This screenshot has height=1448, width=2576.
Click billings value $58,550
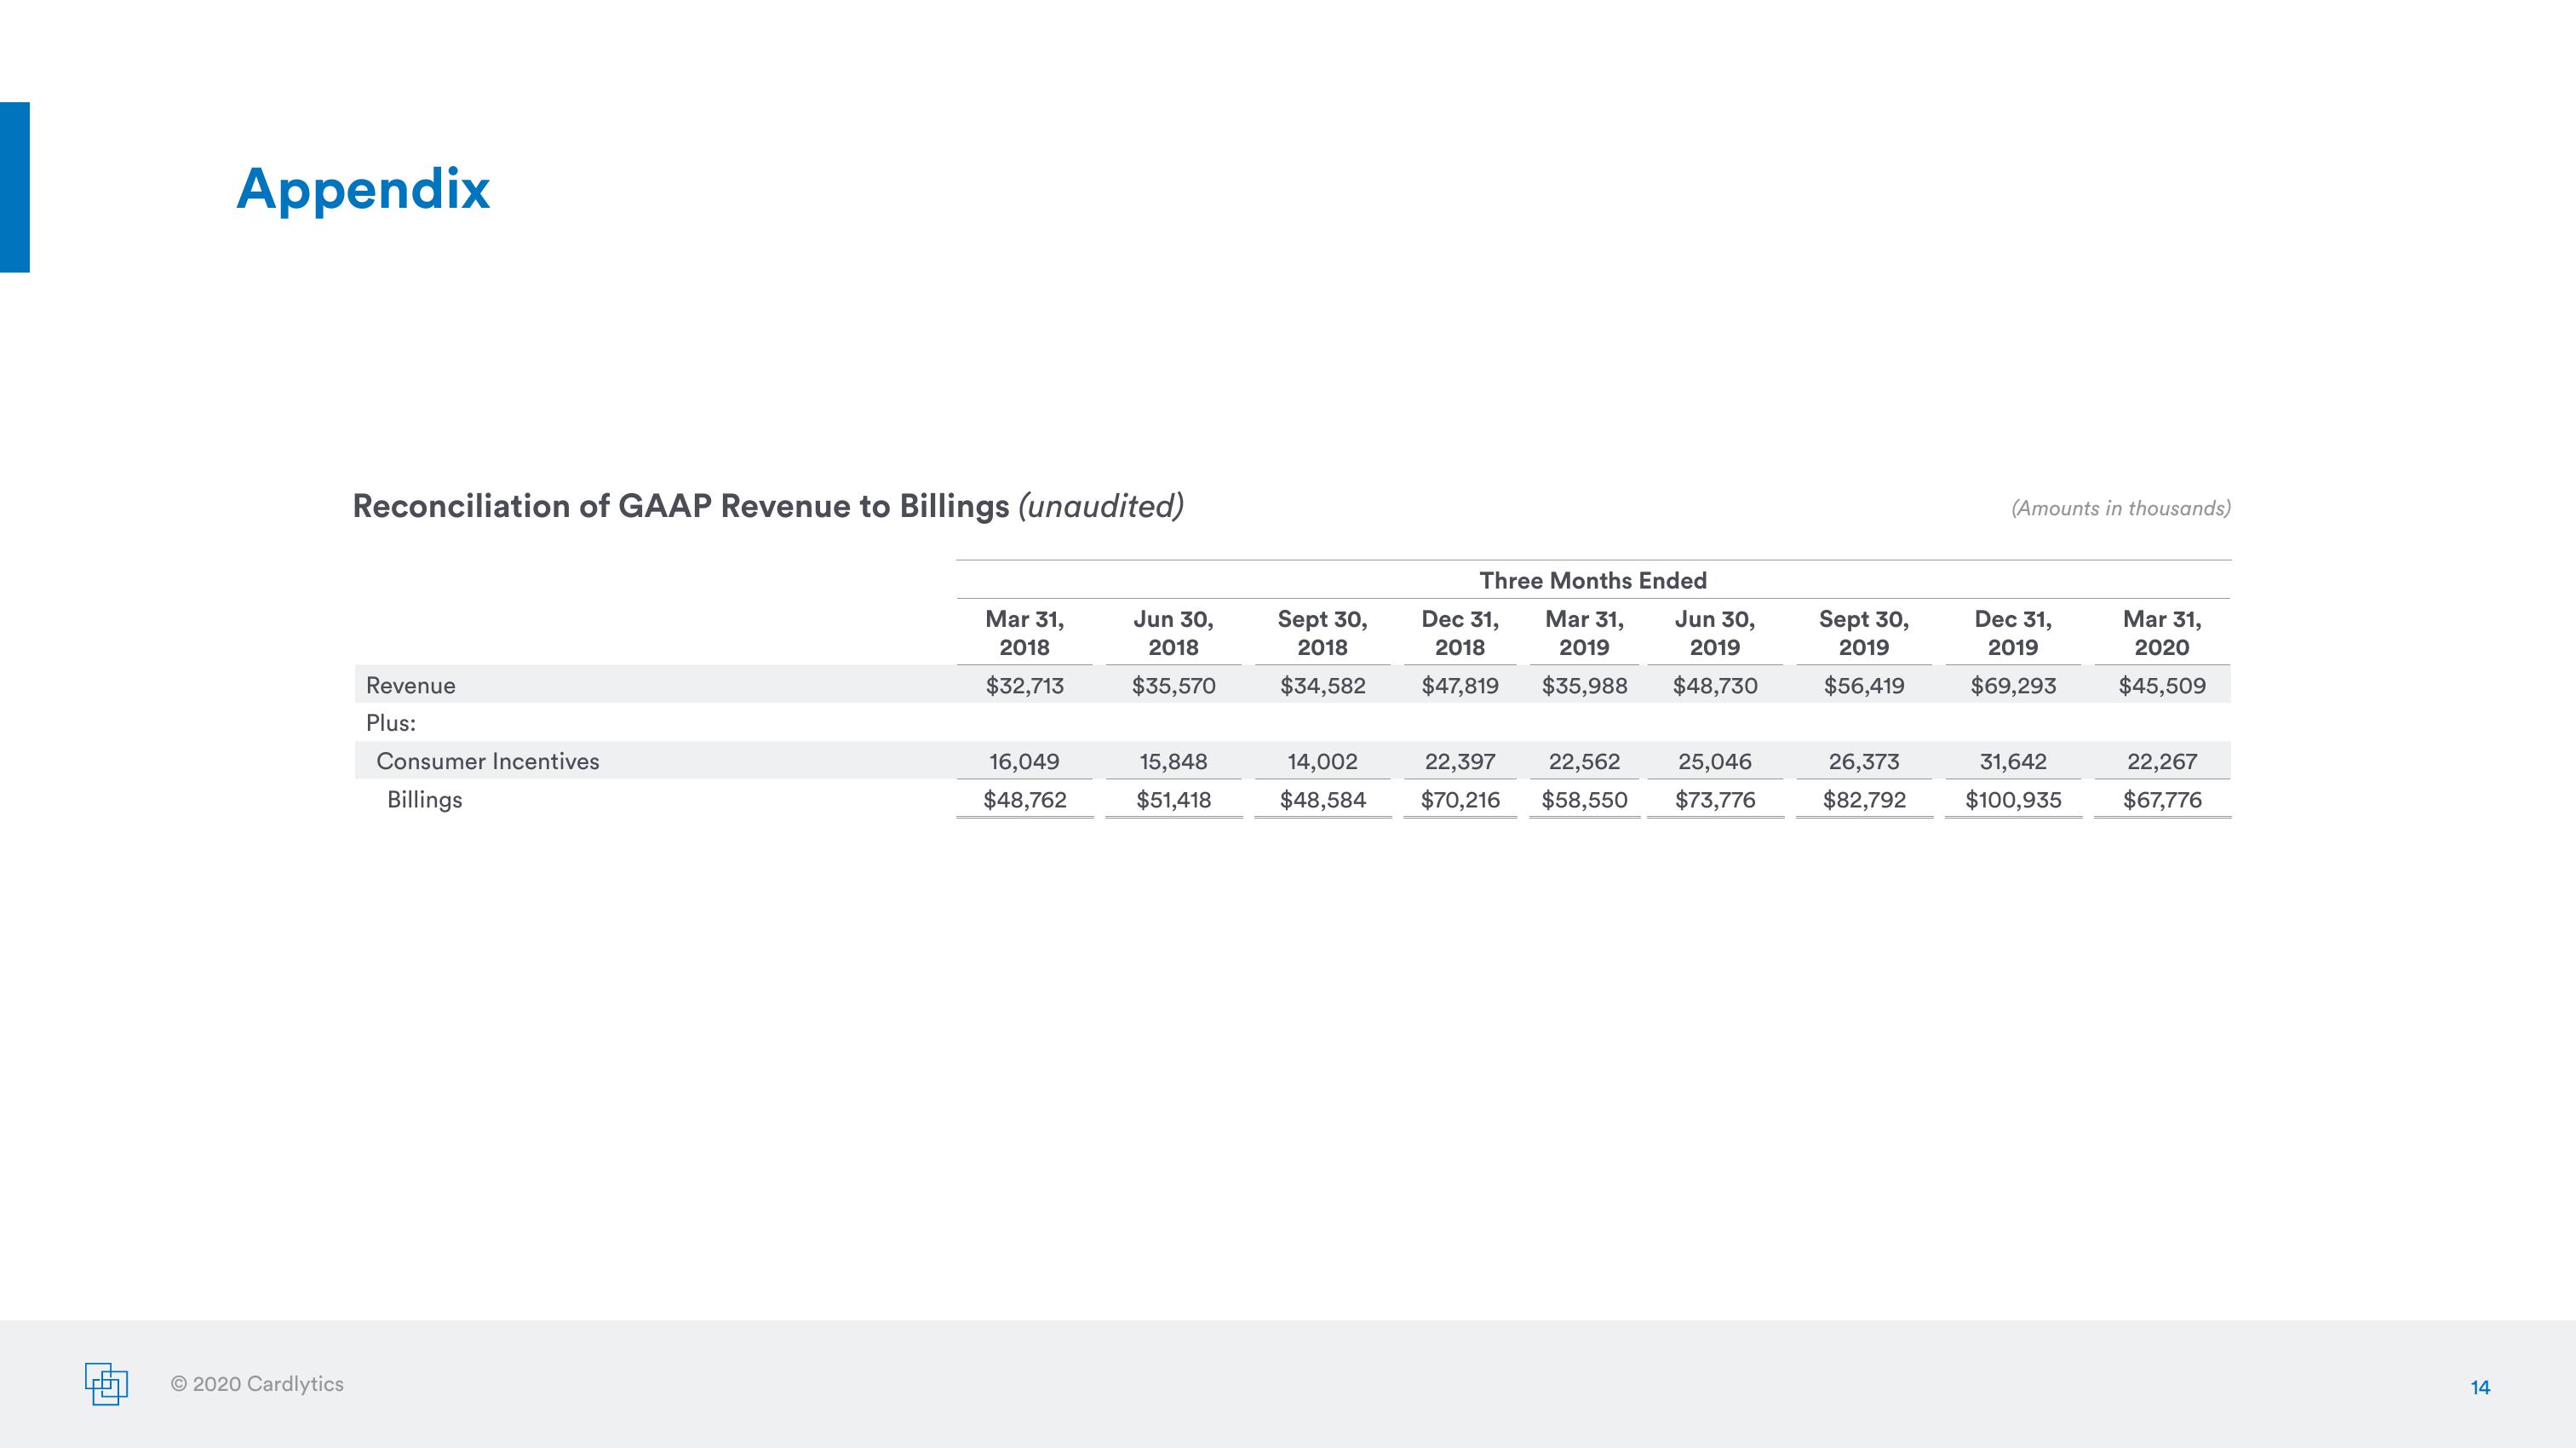pyautogui.click(x=1584, y=799)
